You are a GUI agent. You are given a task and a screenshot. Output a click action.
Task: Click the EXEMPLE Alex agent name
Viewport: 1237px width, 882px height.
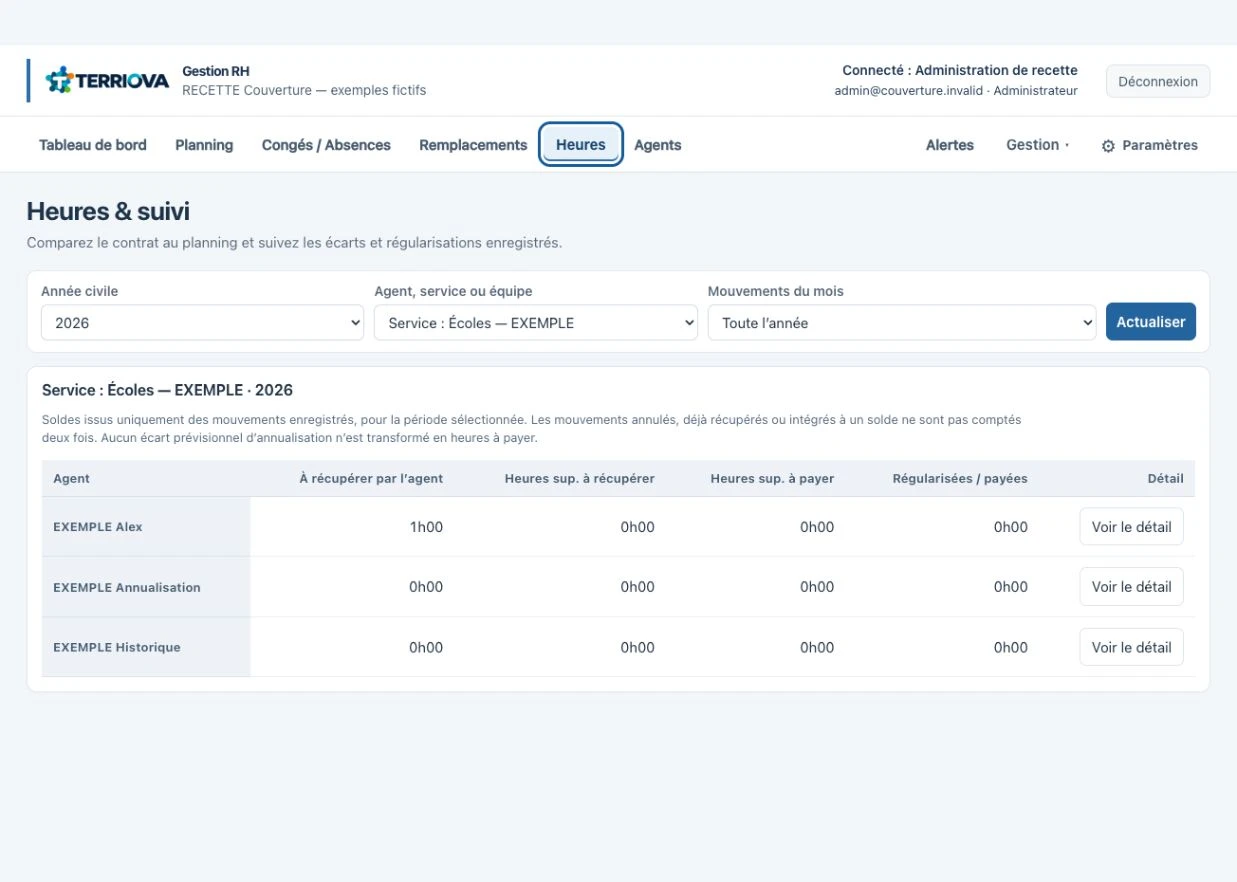click(x=98, y=527)
